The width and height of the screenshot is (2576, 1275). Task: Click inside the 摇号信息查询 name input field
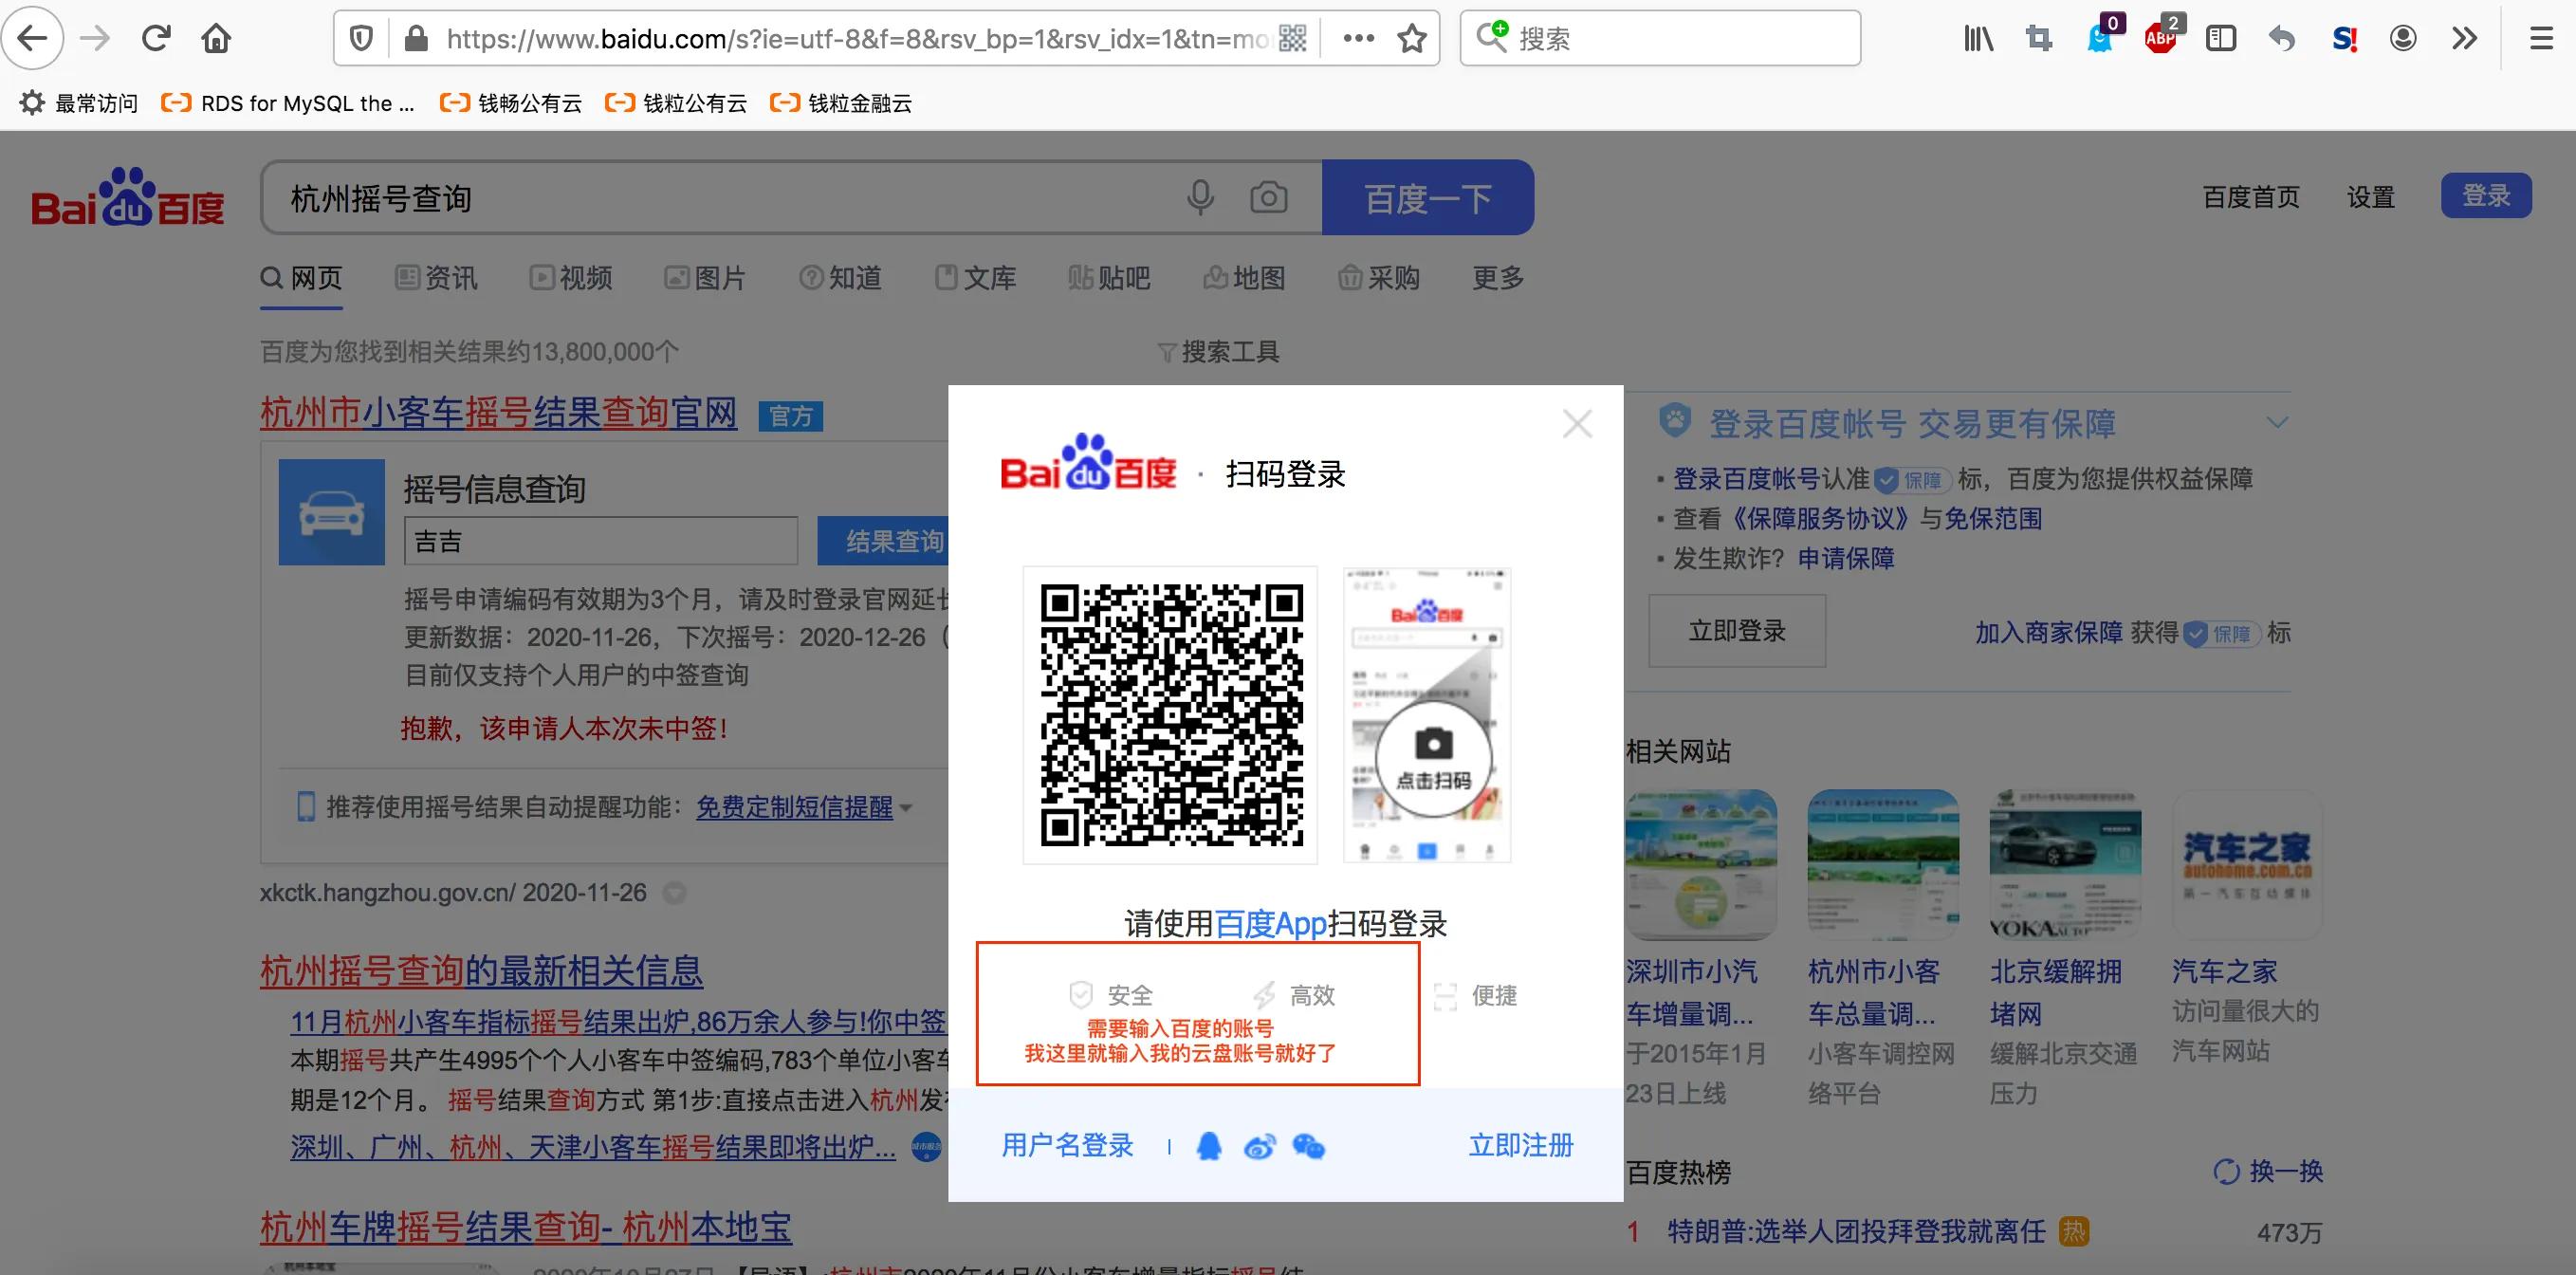point(600,540)
